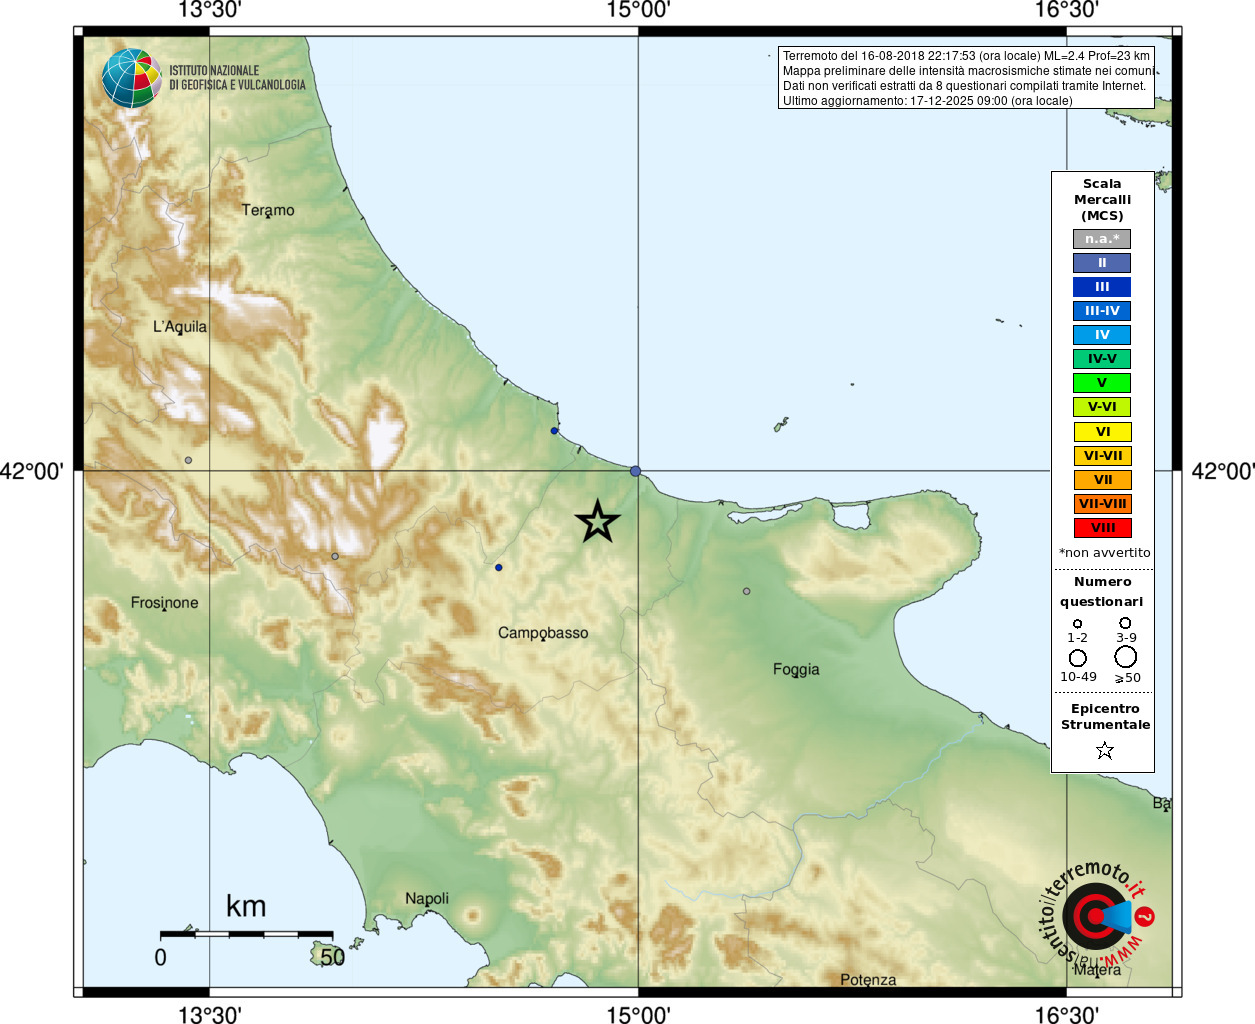Click the earthquake information text box
Screen dimensions: 1255x1024
pyautogui.click(x=966, y=78)
